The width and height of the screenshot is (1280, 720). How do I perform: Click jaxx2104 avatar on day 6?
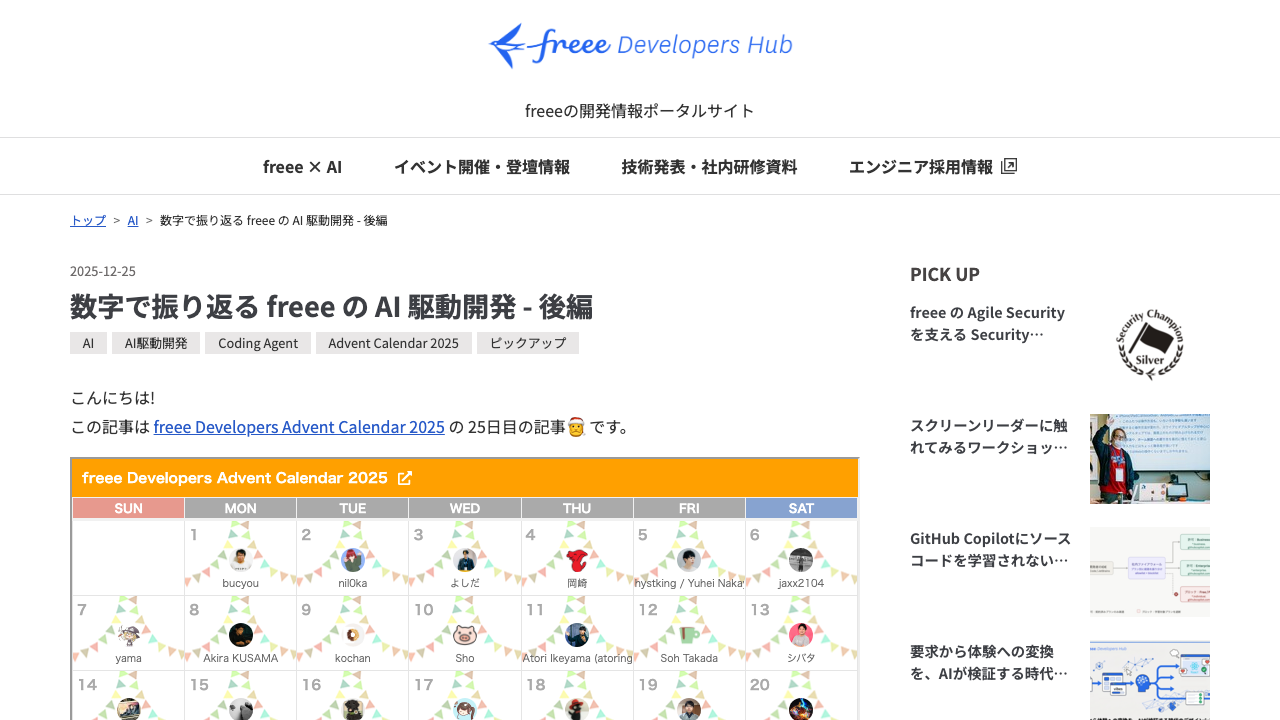pos(800,560)
